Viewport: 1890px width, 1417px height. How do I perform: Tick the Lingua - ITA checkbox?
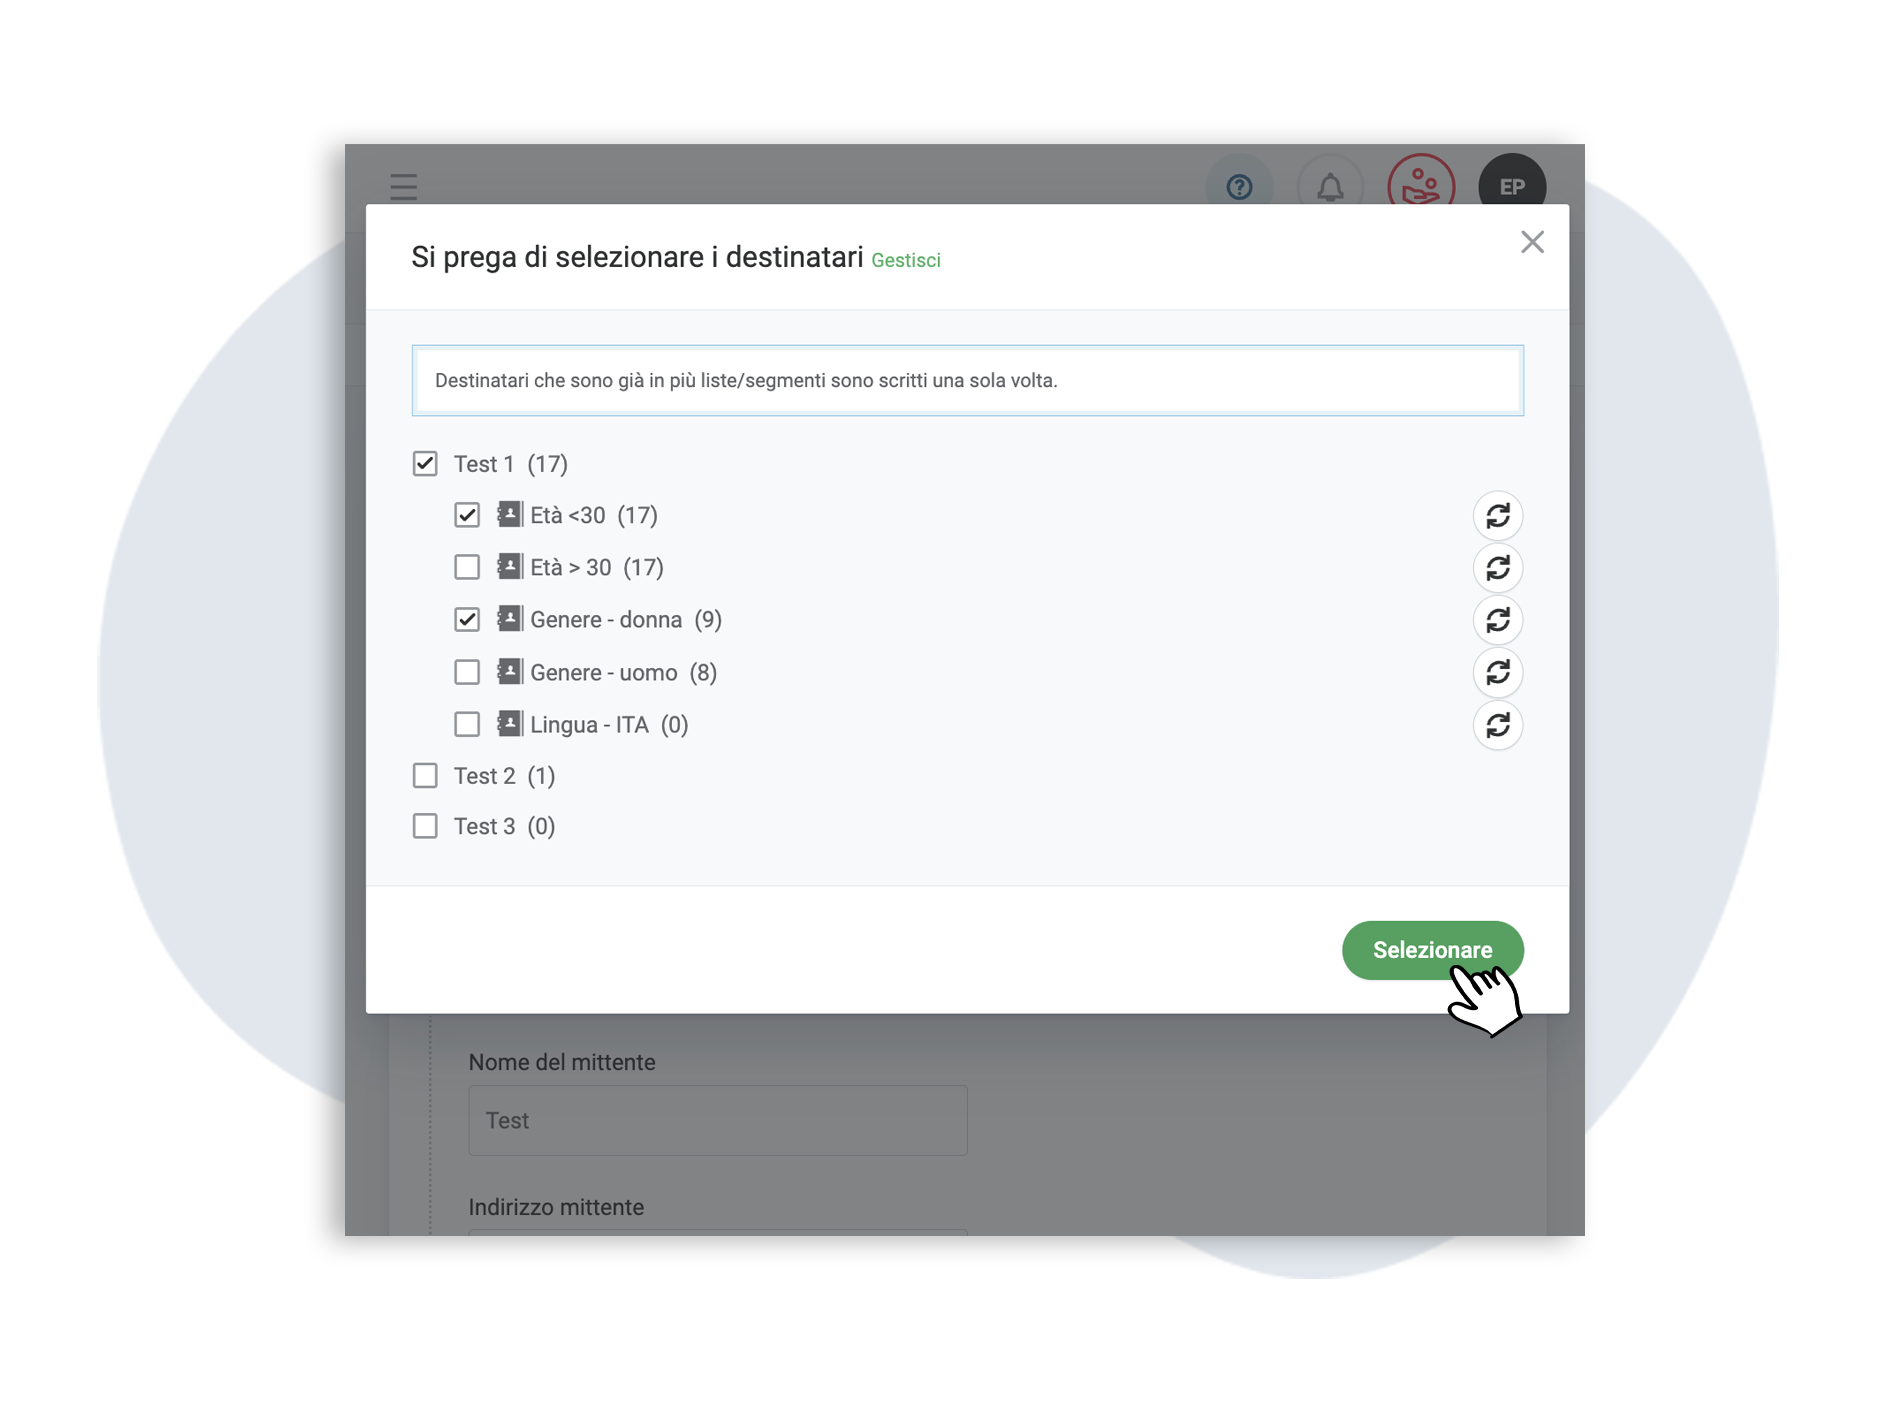[x=467, y=724]
